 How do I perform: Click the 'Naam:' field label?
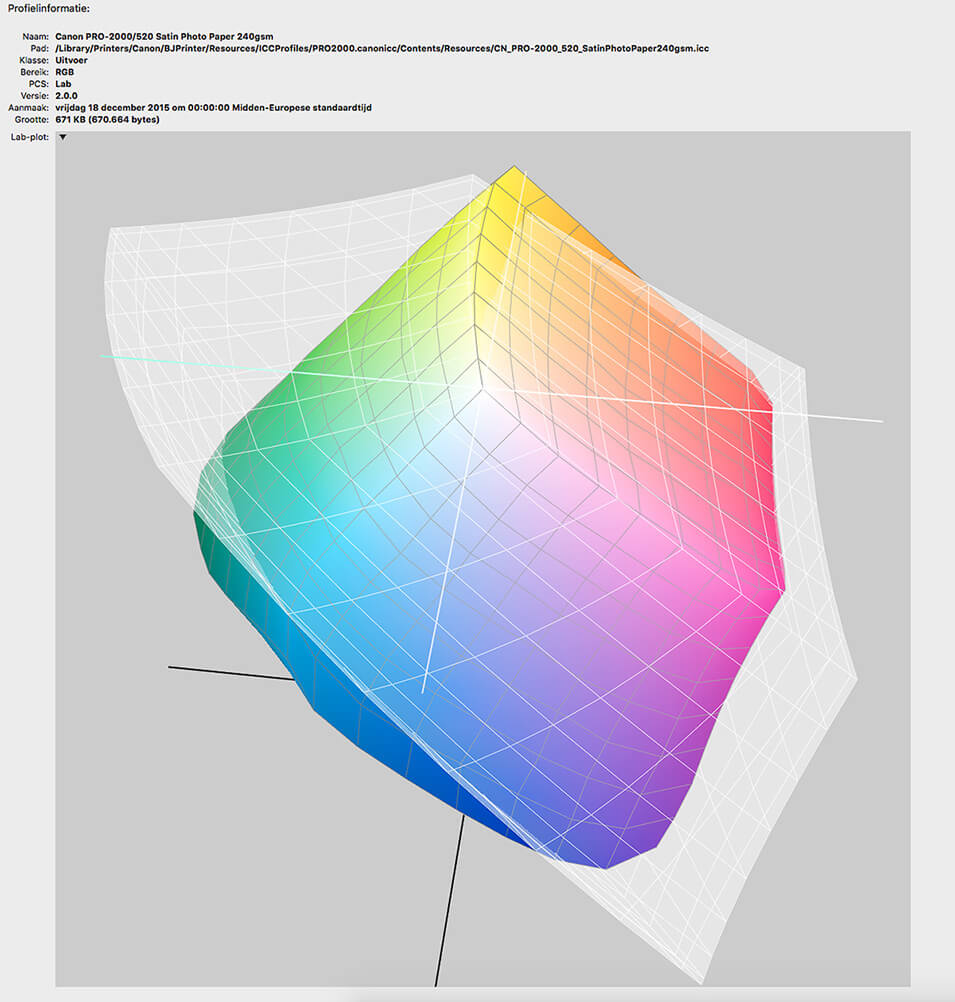(x=36, y=36)
